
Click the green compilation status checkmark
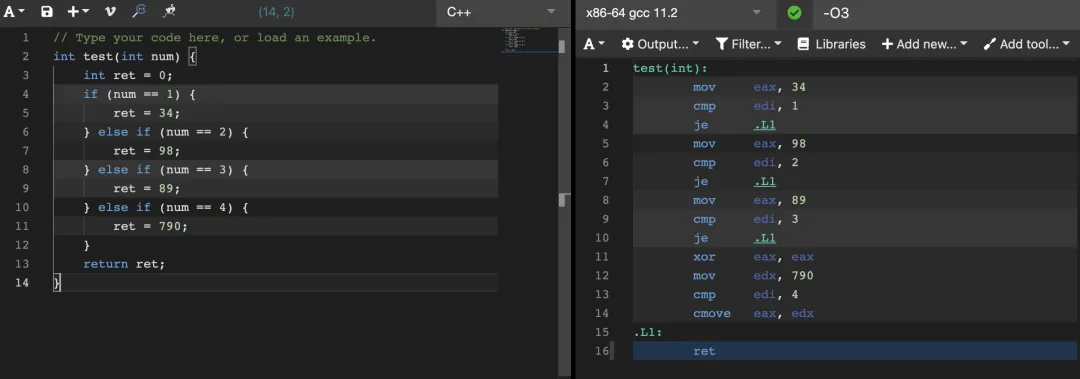pyautogui.click(x=794, y=12)
